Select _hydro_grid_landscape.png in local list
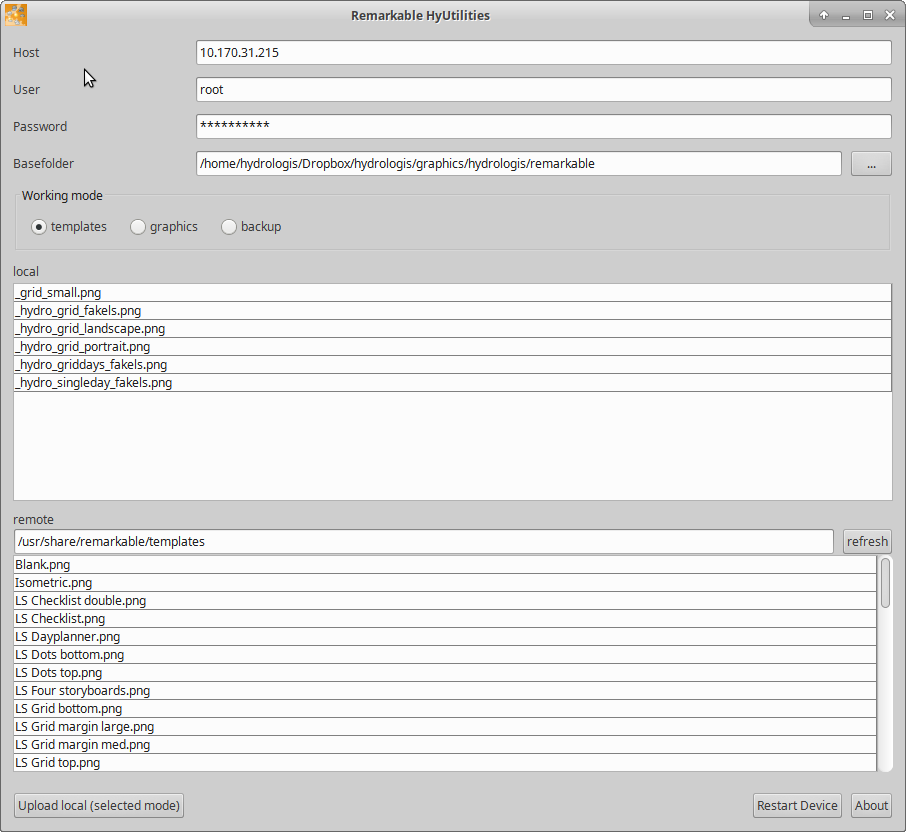The height and width of the screenshot is (832, 906). [x=452, y=329]
